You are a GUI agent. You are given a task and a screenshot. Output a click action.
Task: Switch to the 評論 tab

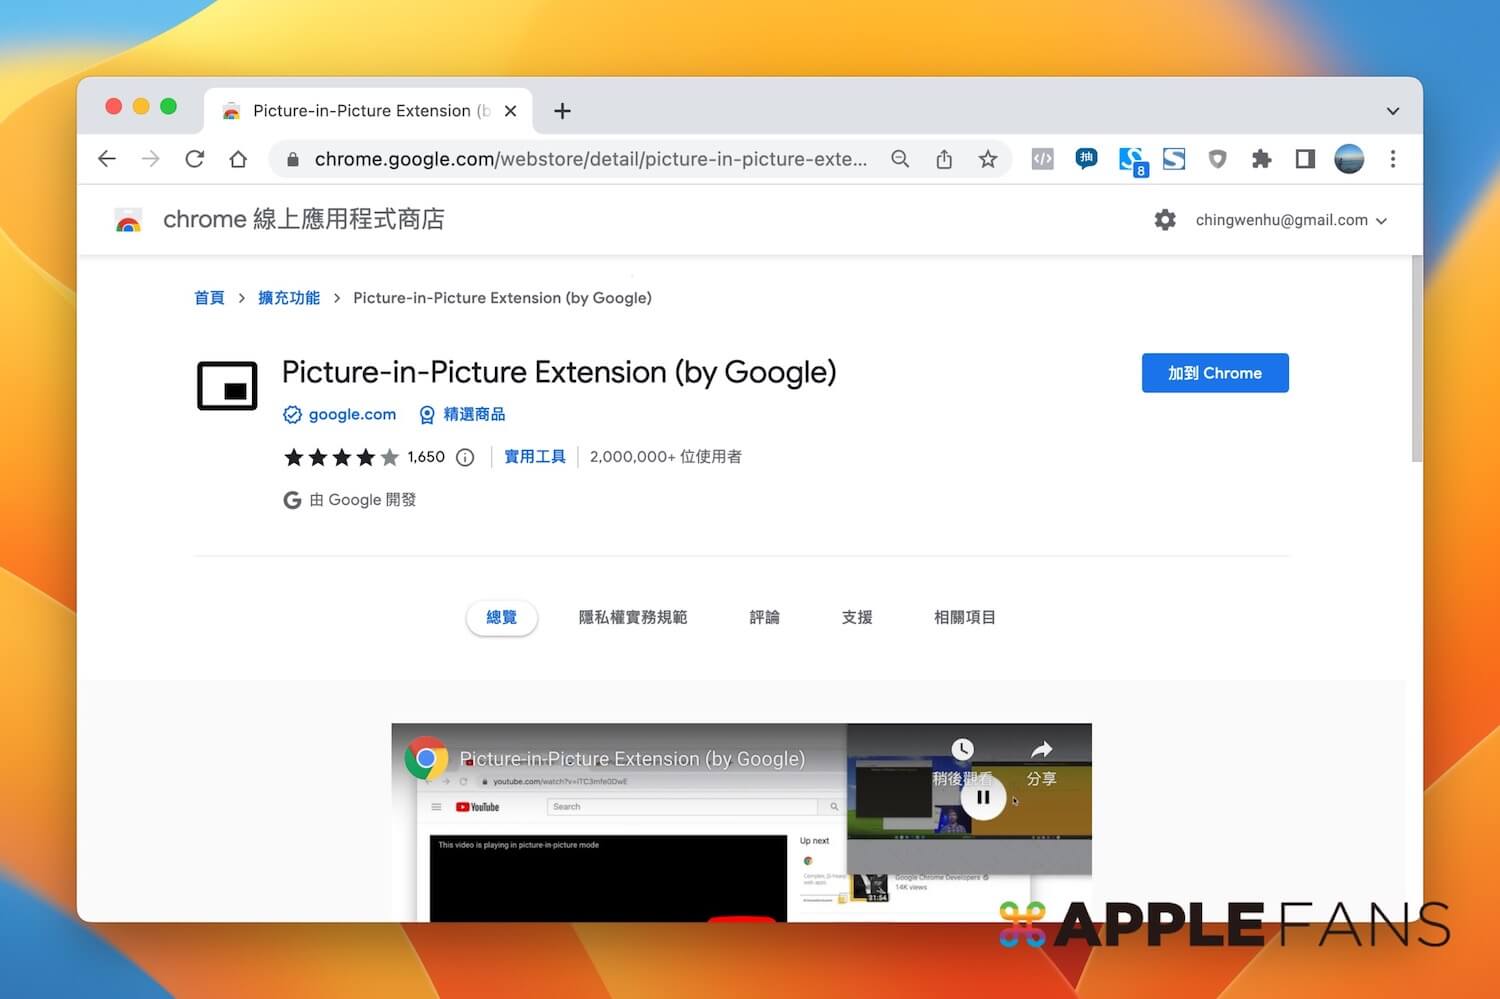[764, 617]
